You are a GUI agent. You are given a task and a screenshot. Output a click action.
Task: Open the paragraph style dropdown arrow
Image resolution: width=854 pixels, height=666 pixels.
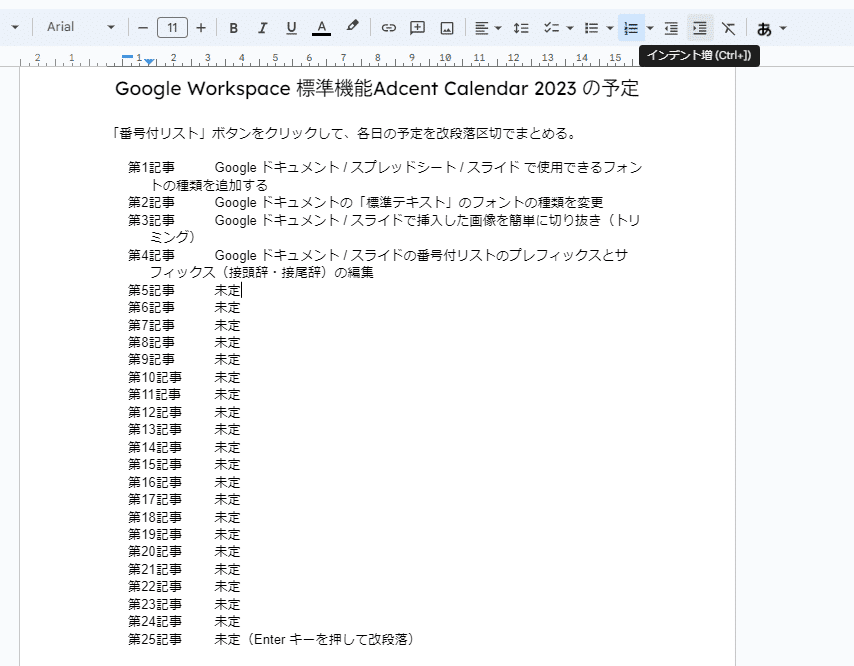(x=15, y=27)
